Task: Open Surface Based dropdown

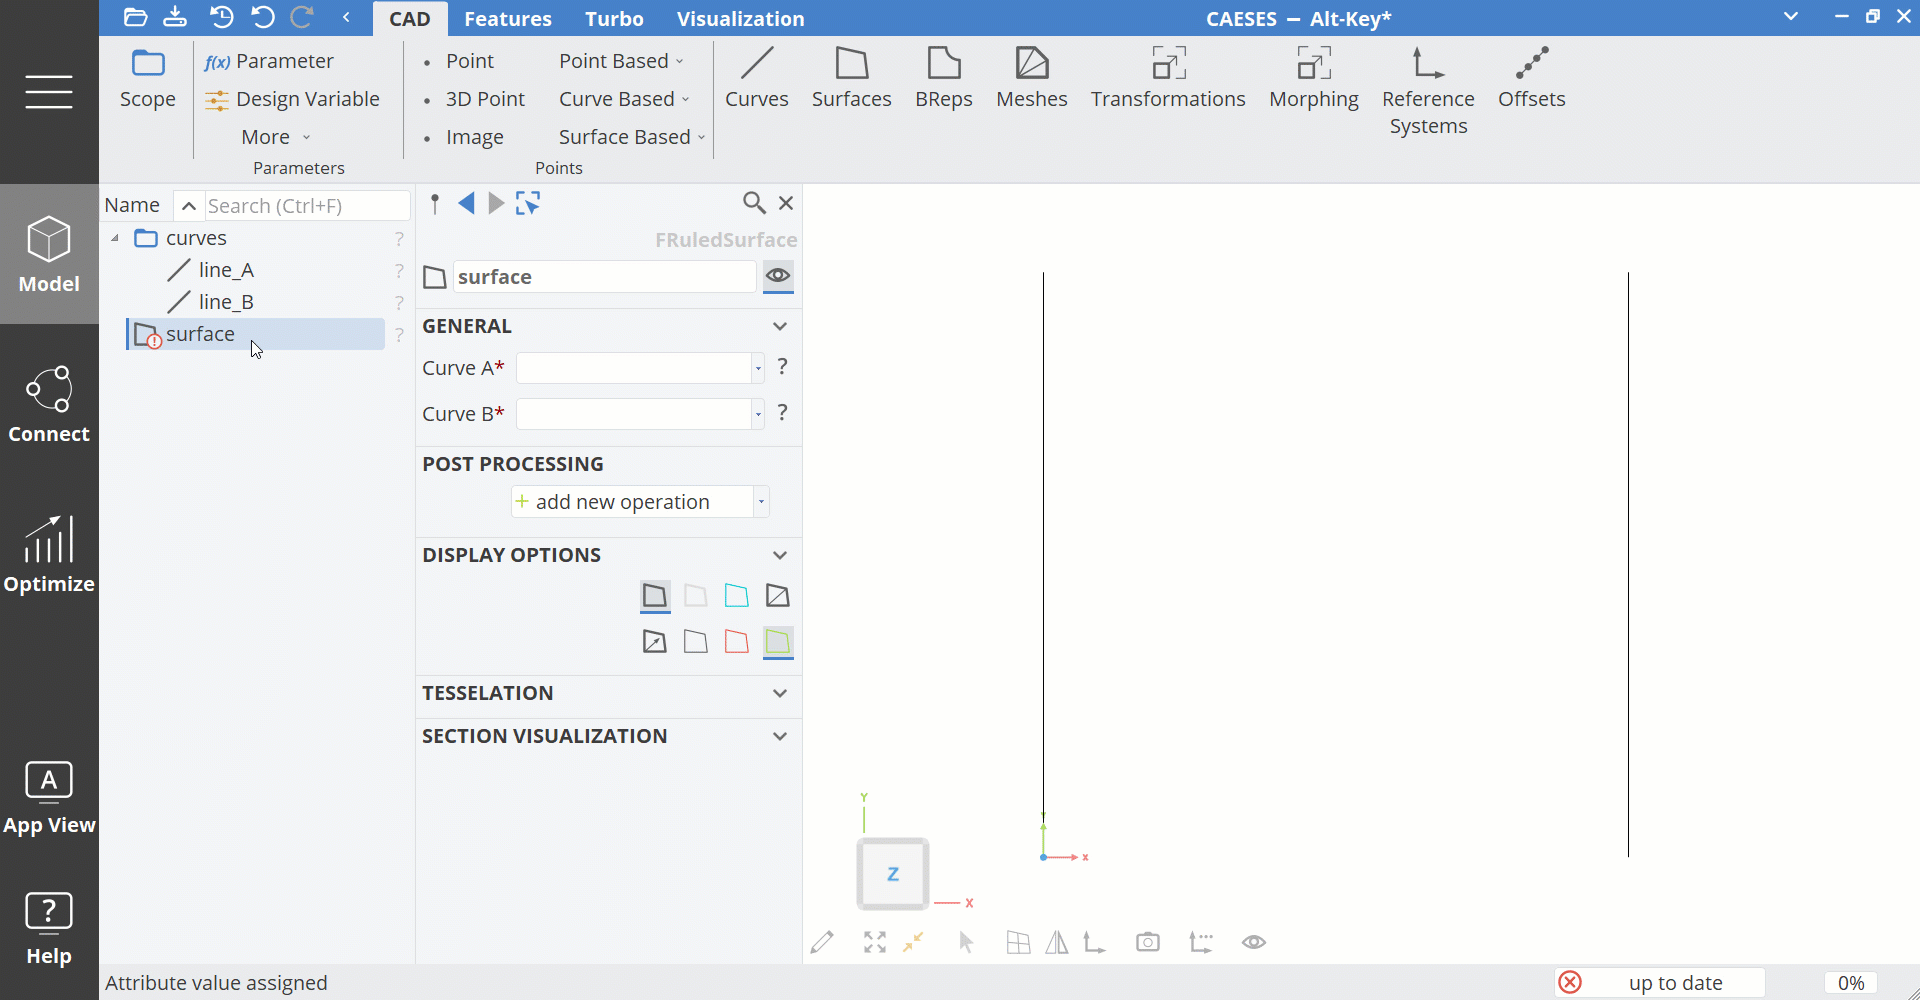Action: (633, 137)
